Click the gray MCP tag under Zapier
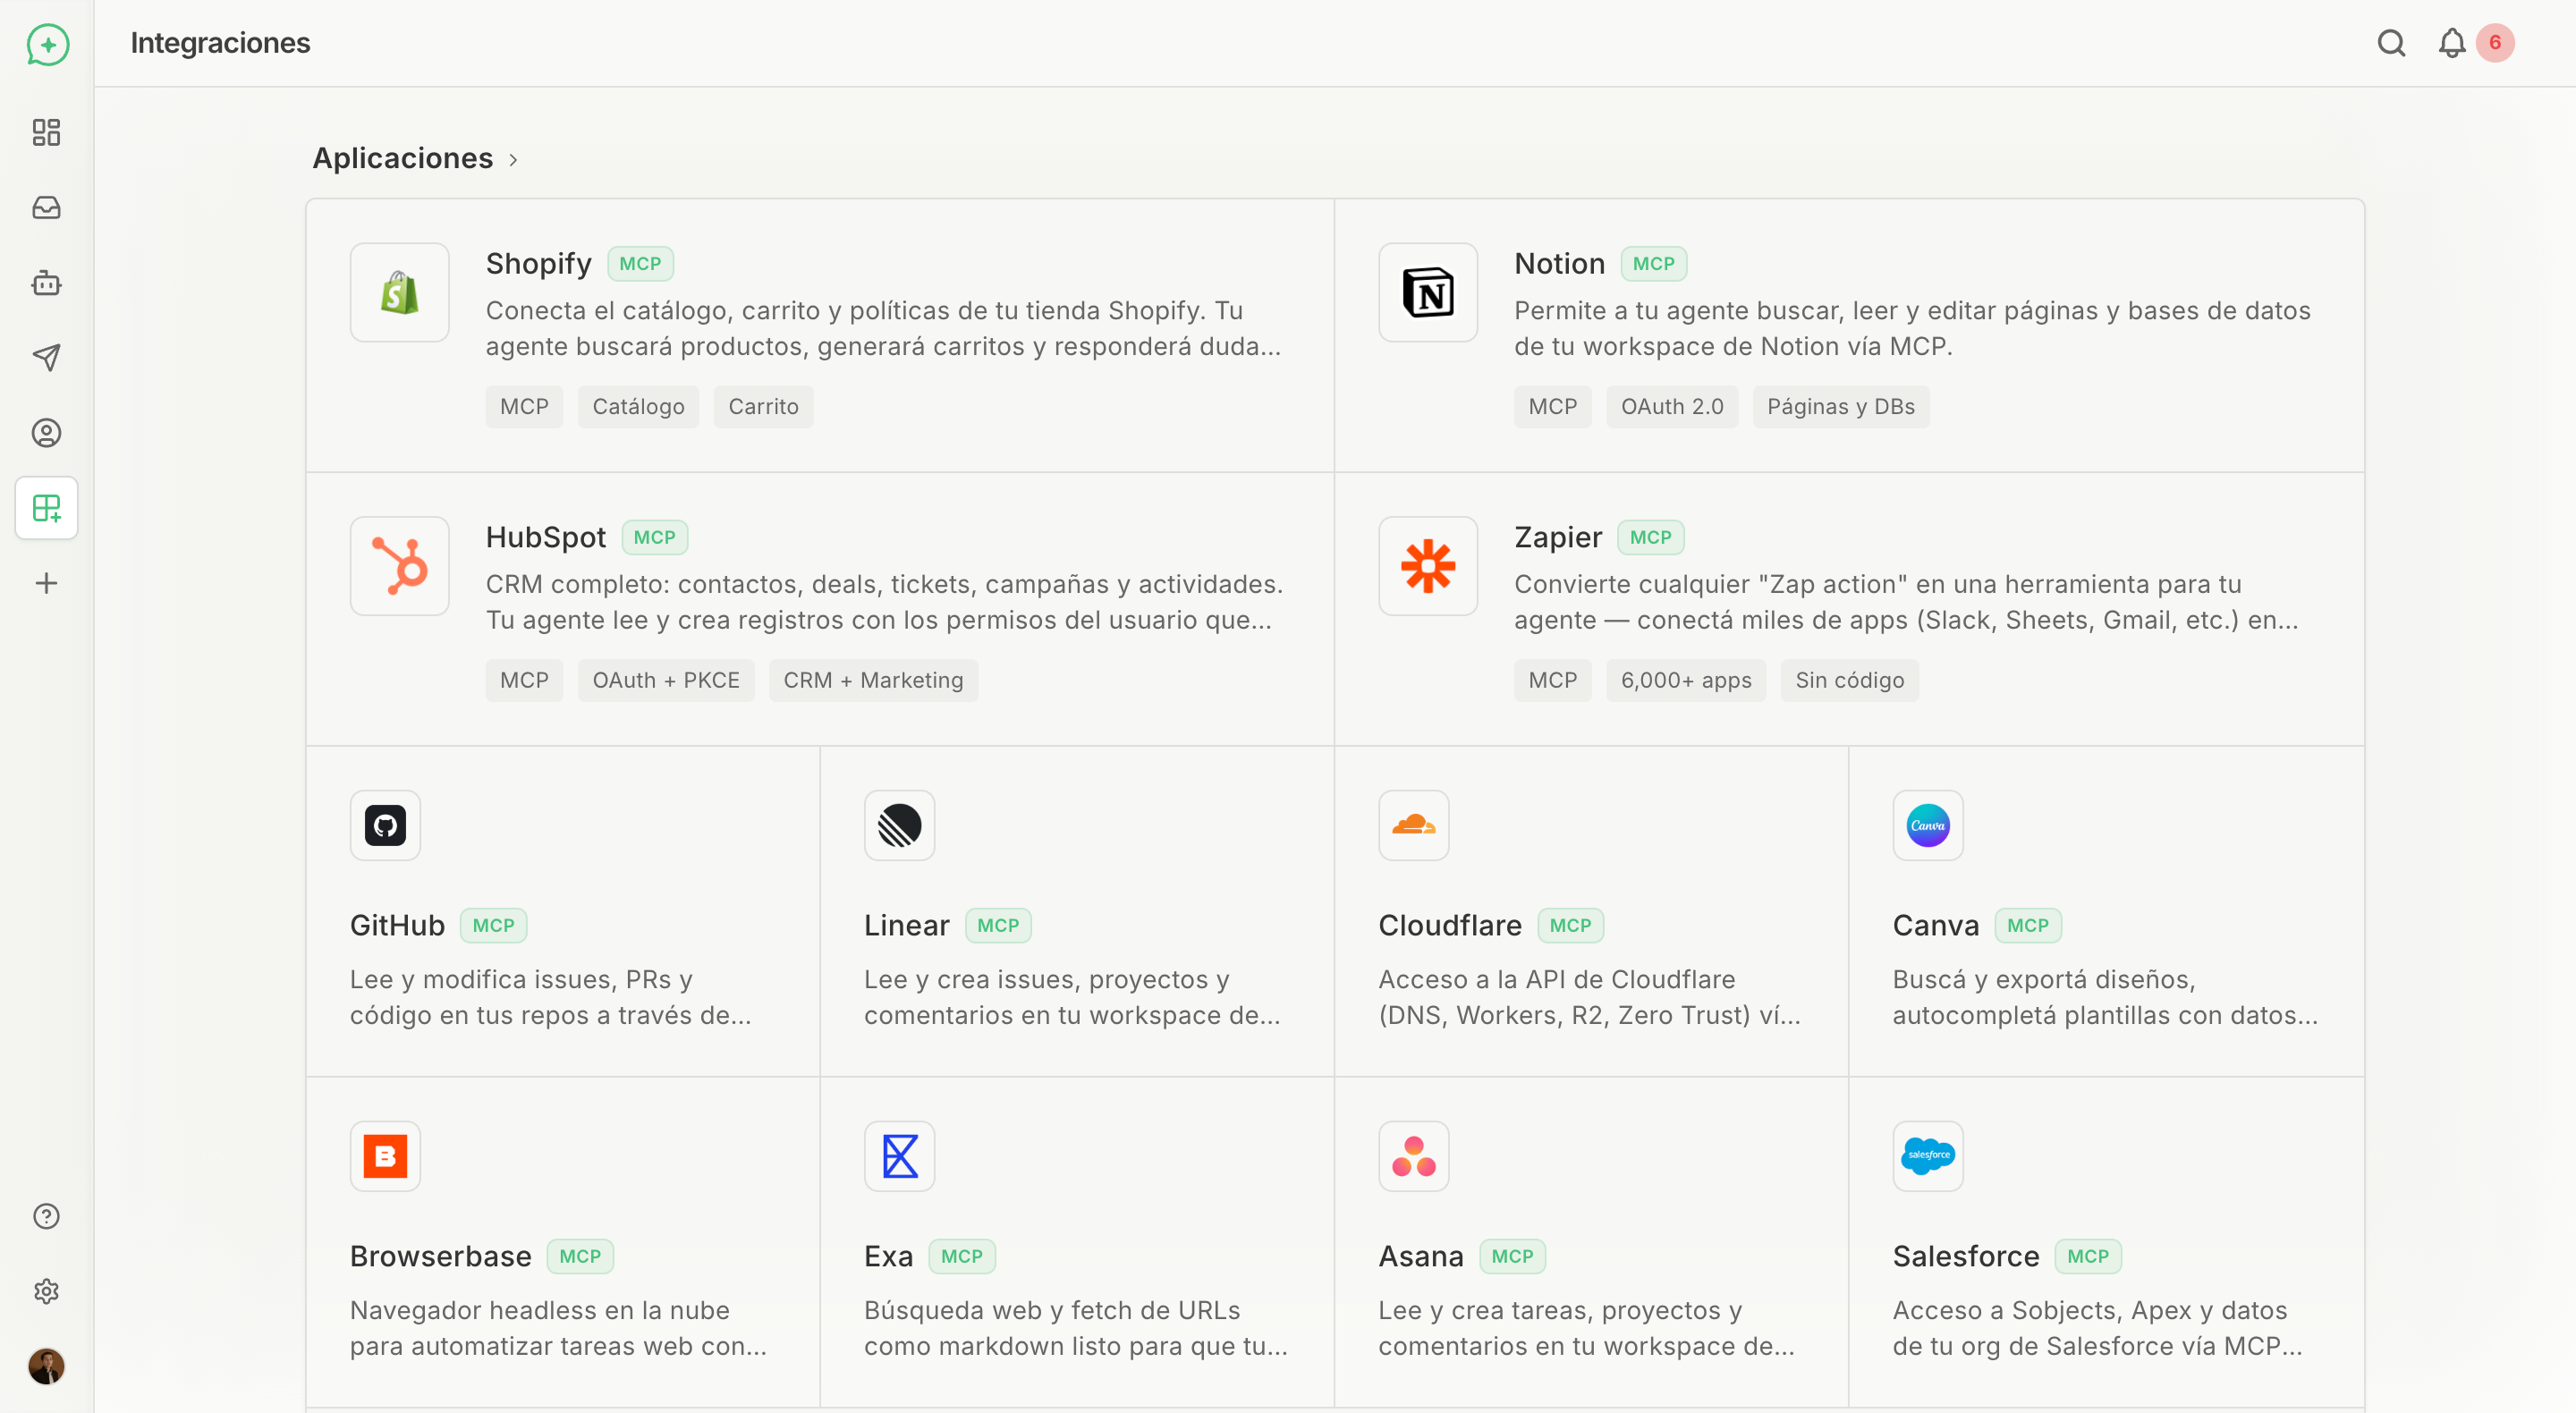2576x1413 pixels. click(x=1552, y=681)
